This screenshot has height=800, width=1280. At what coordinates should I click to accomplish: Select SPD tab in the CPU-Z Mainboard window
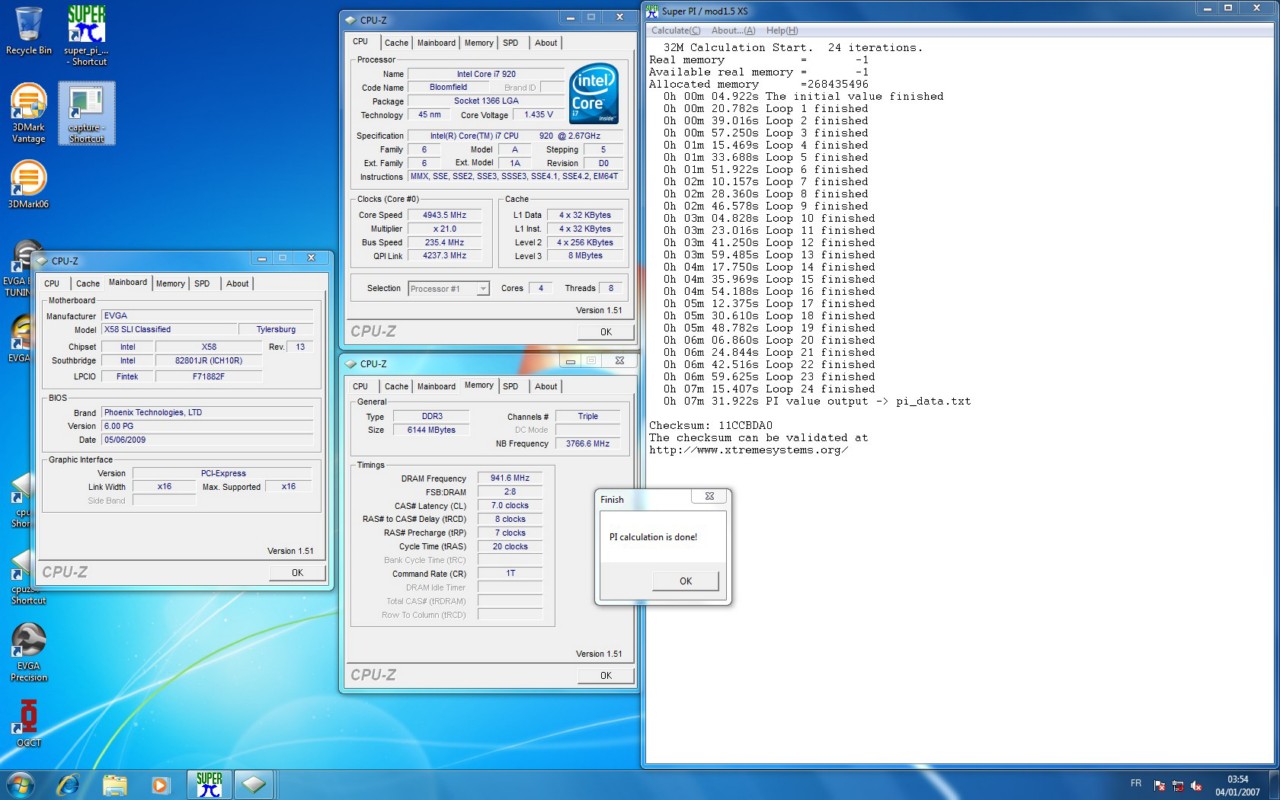tap(202, 284)
